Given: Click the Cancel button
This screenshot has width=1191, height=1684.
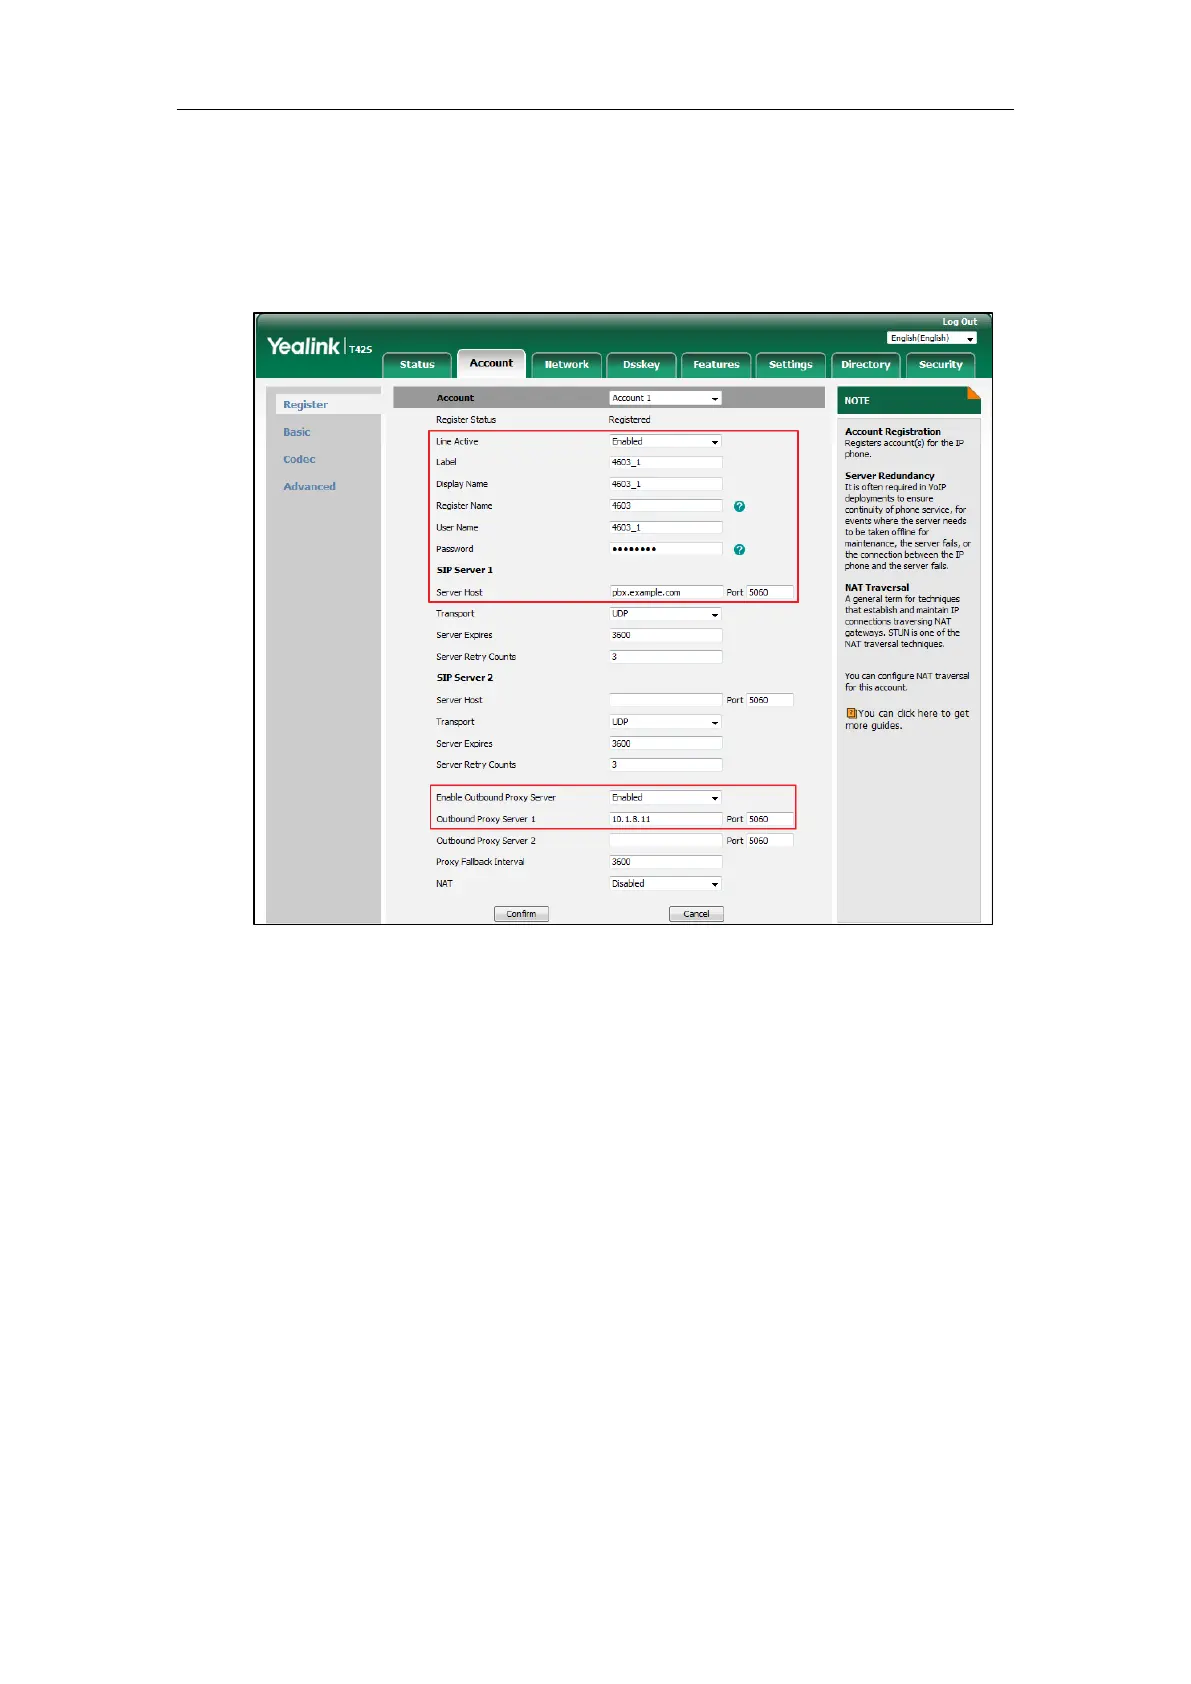Looking at the screenshot, I should (x=696, y=914).
